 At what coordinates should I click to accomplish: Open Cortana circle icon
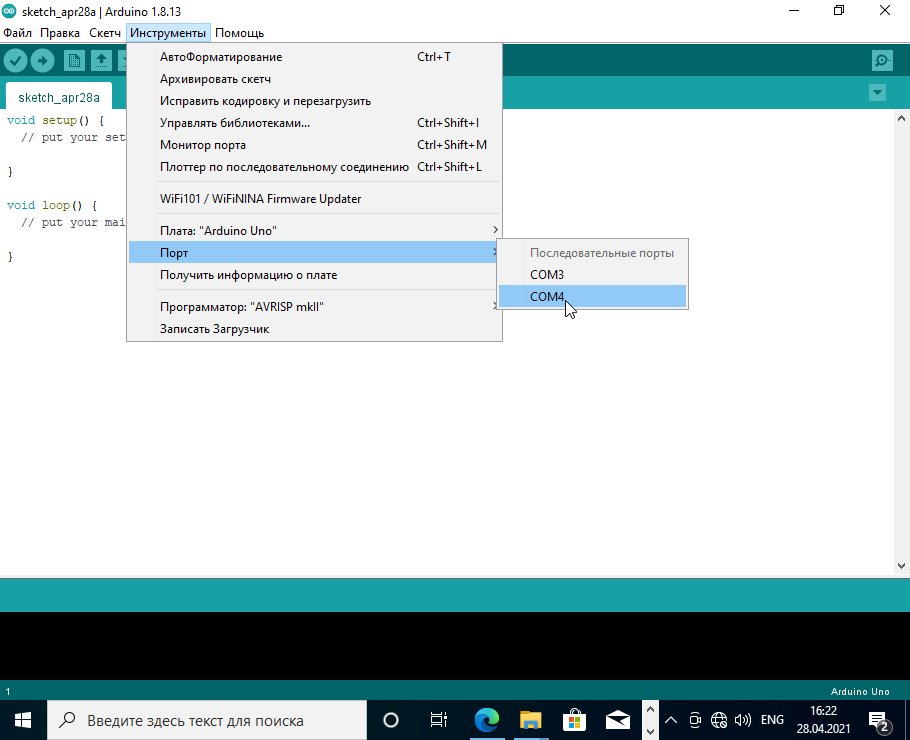(391, 720)
